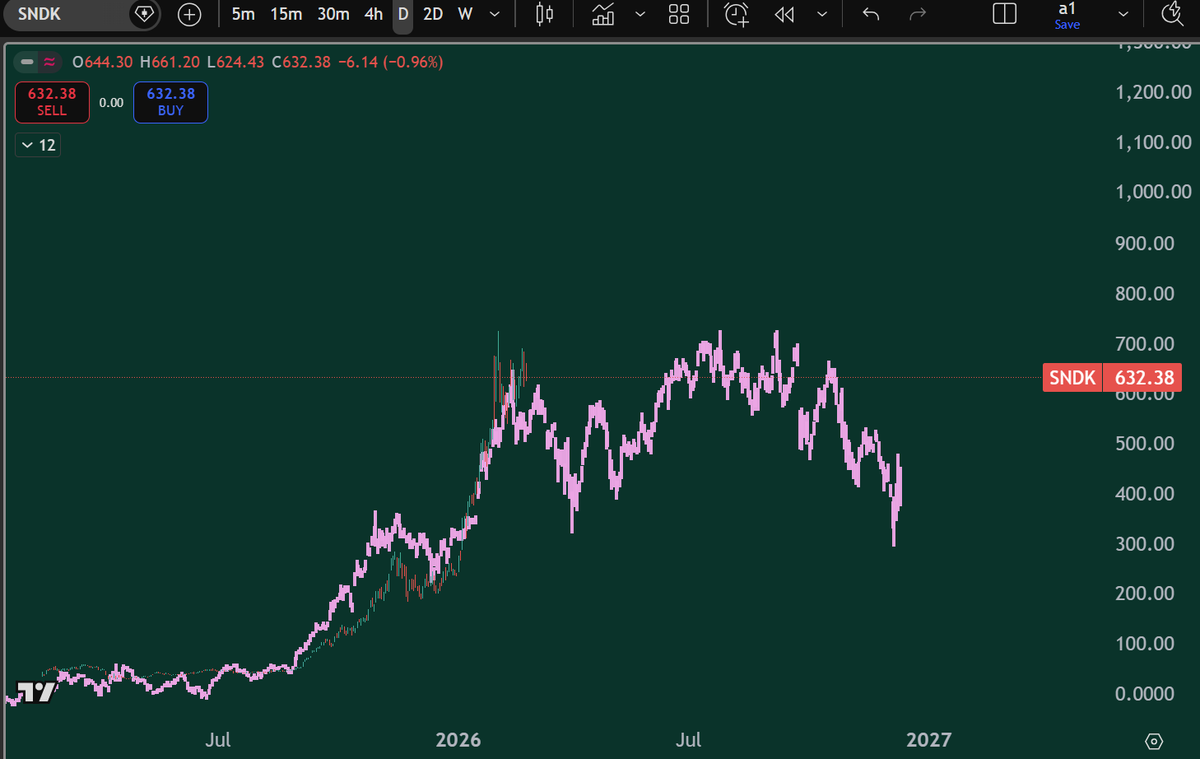1200x759 pixels.
Task: Switch to the weekly W timeframe
Action: [465, 14]
